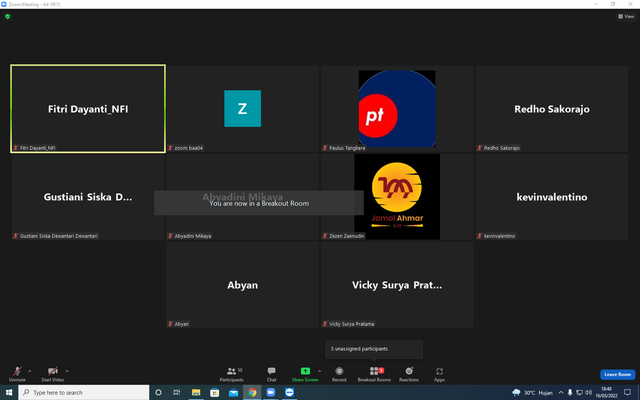Switch to Chrome on the taskbar
Viewport: 640px width, 400px height.
point(252,392)
